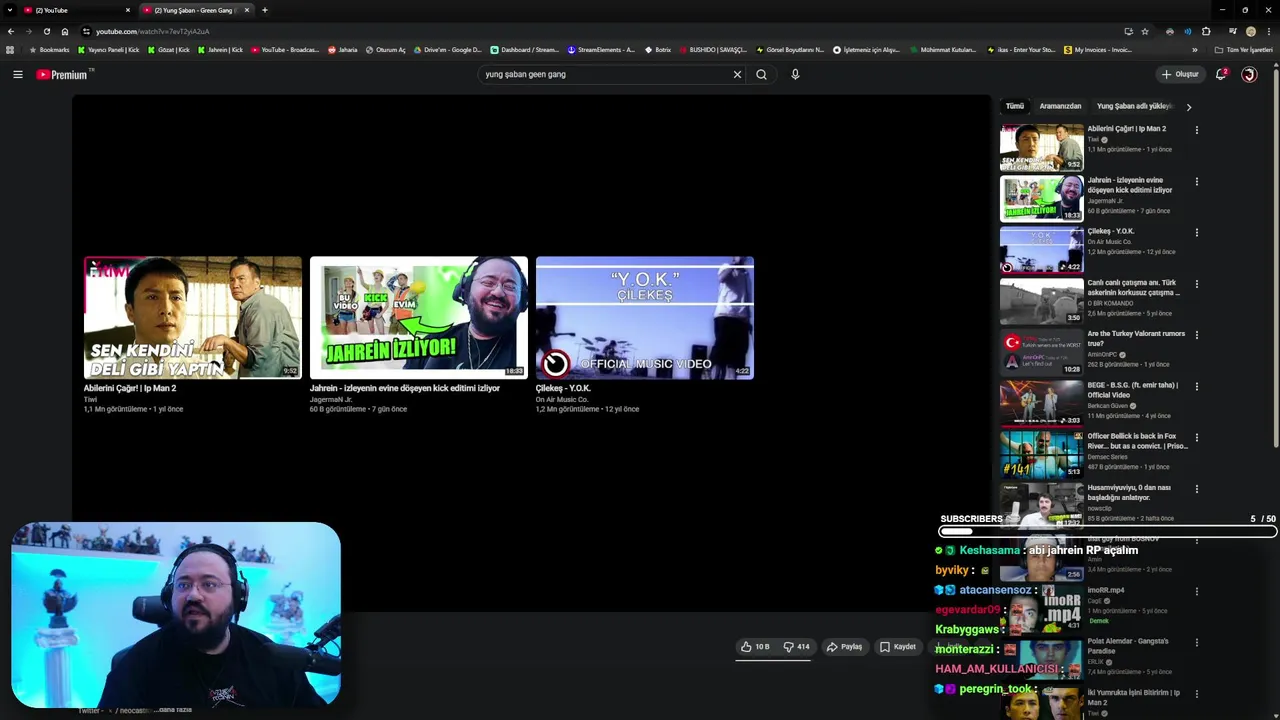Select the Yung Şaban adlı yükleyen chip
1280x720 pixels.
(1134, 106)
